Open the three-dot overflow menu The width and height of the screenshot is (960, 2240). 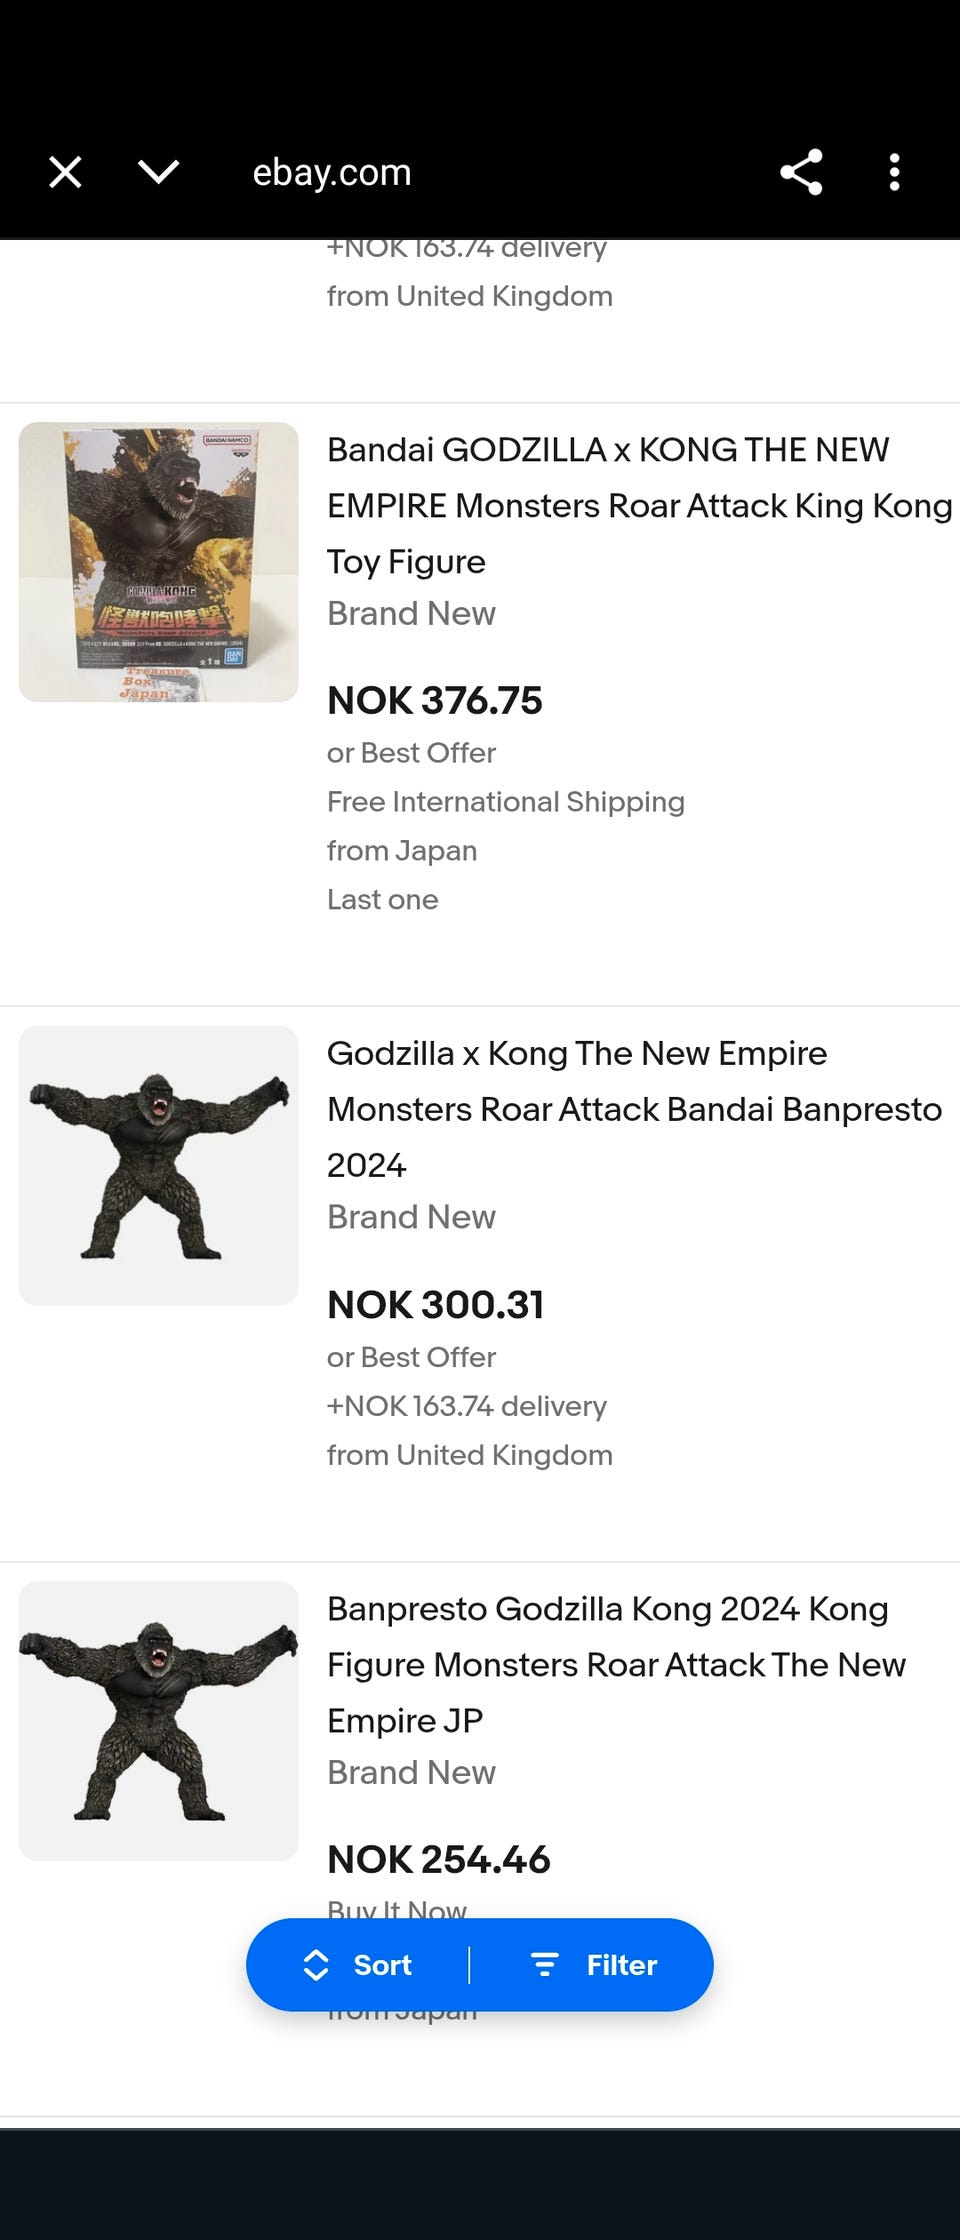click(x=894, y=172)
